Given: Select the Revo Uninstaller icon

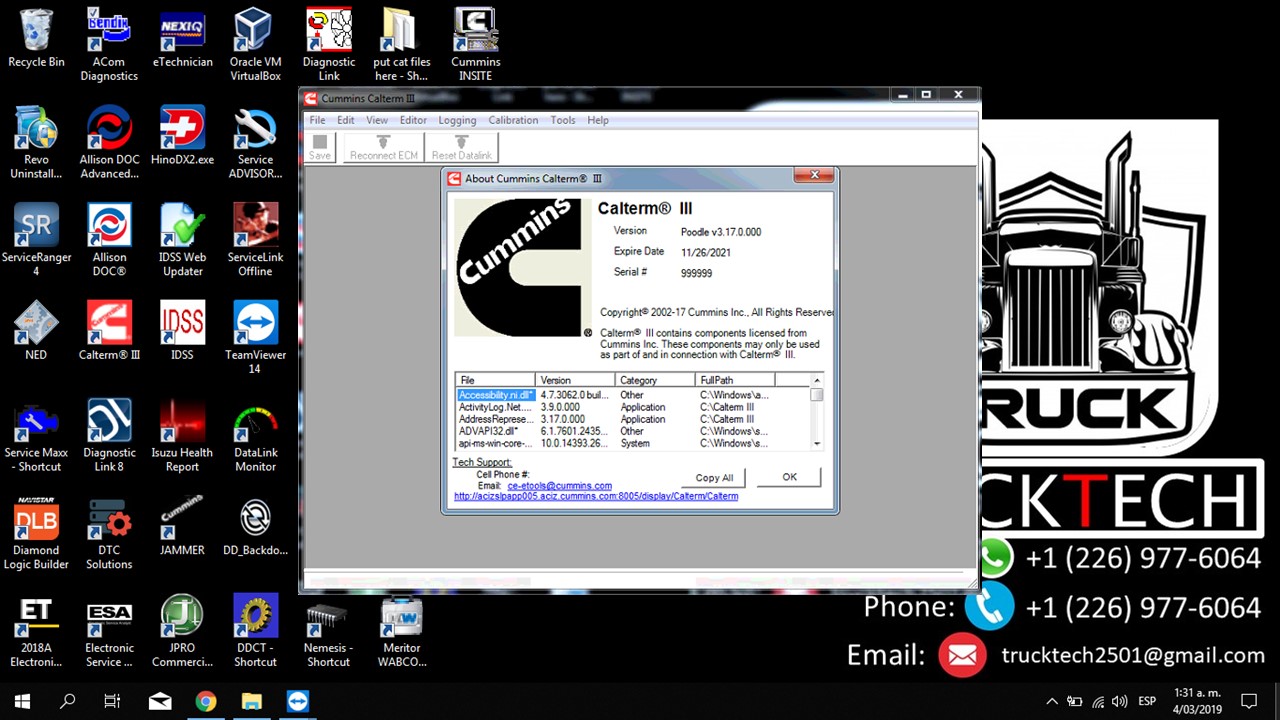Looking at the screenshot, I should [36, 143].
